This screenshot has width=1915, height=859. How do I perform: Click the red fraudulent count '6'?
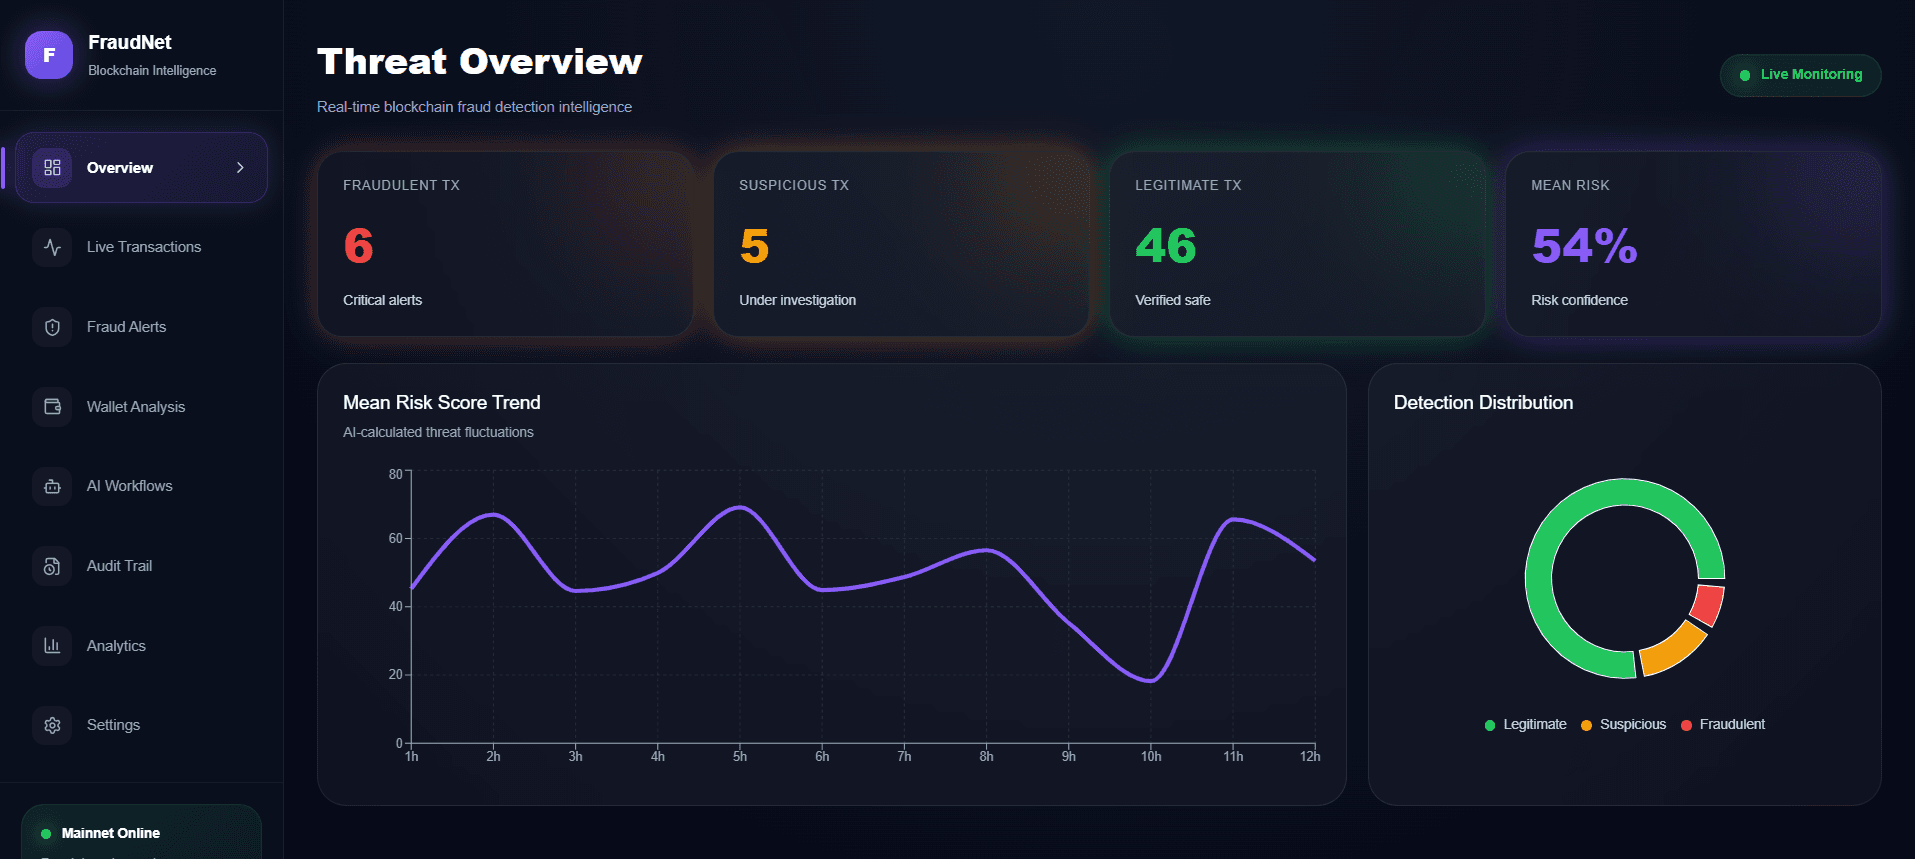(x=358, y=246)
